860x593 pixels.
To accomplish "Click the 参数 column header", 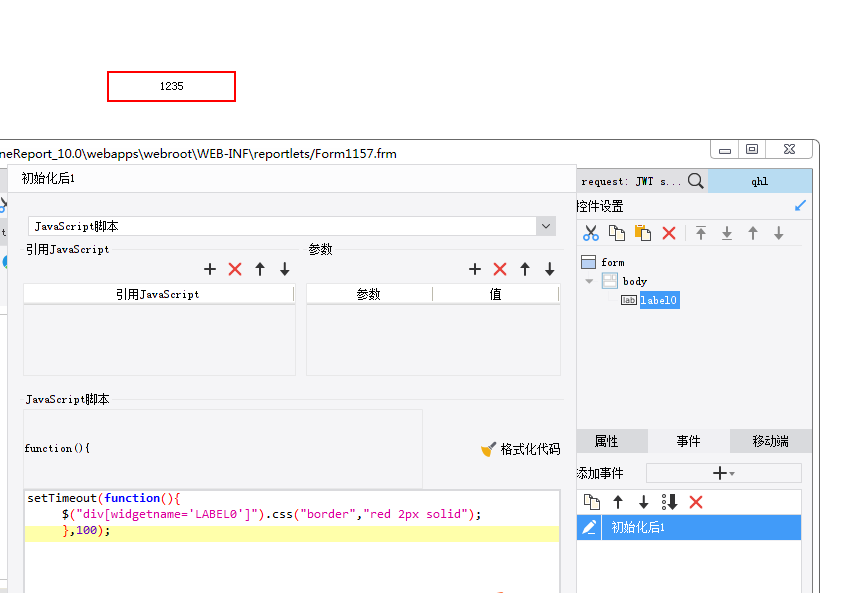I will pyautogui.click(x=369, y=295).
